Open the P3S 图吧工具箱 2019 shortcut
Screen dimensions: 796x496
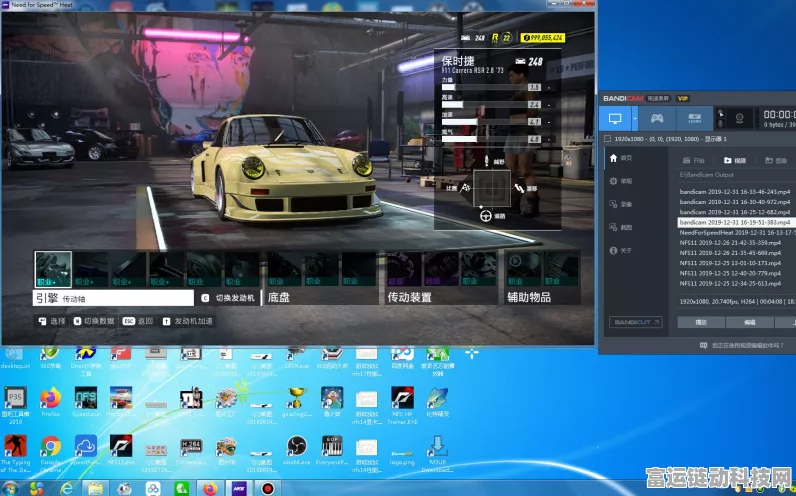(15, 405)
